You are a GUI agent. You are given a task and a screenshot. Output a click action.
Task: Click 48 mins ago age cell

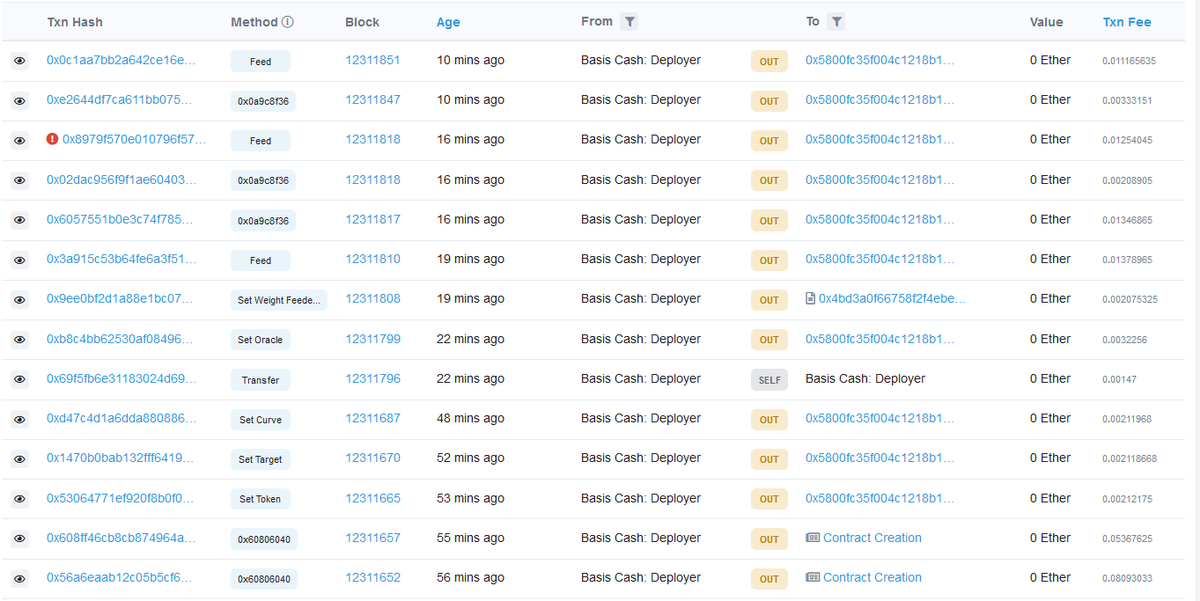(x=470, y=419)
